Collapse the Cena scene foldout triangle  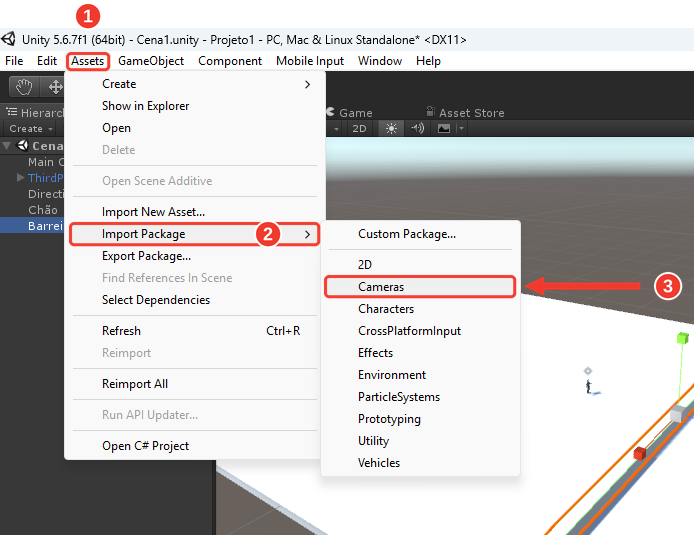(x=7, y=145)
